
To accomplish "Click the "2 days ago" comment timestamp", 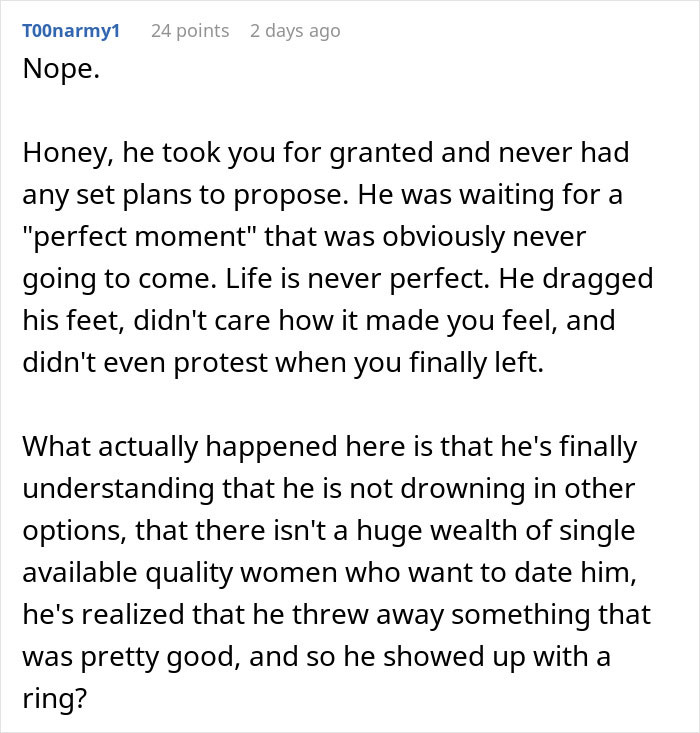I will click(295, 31).
